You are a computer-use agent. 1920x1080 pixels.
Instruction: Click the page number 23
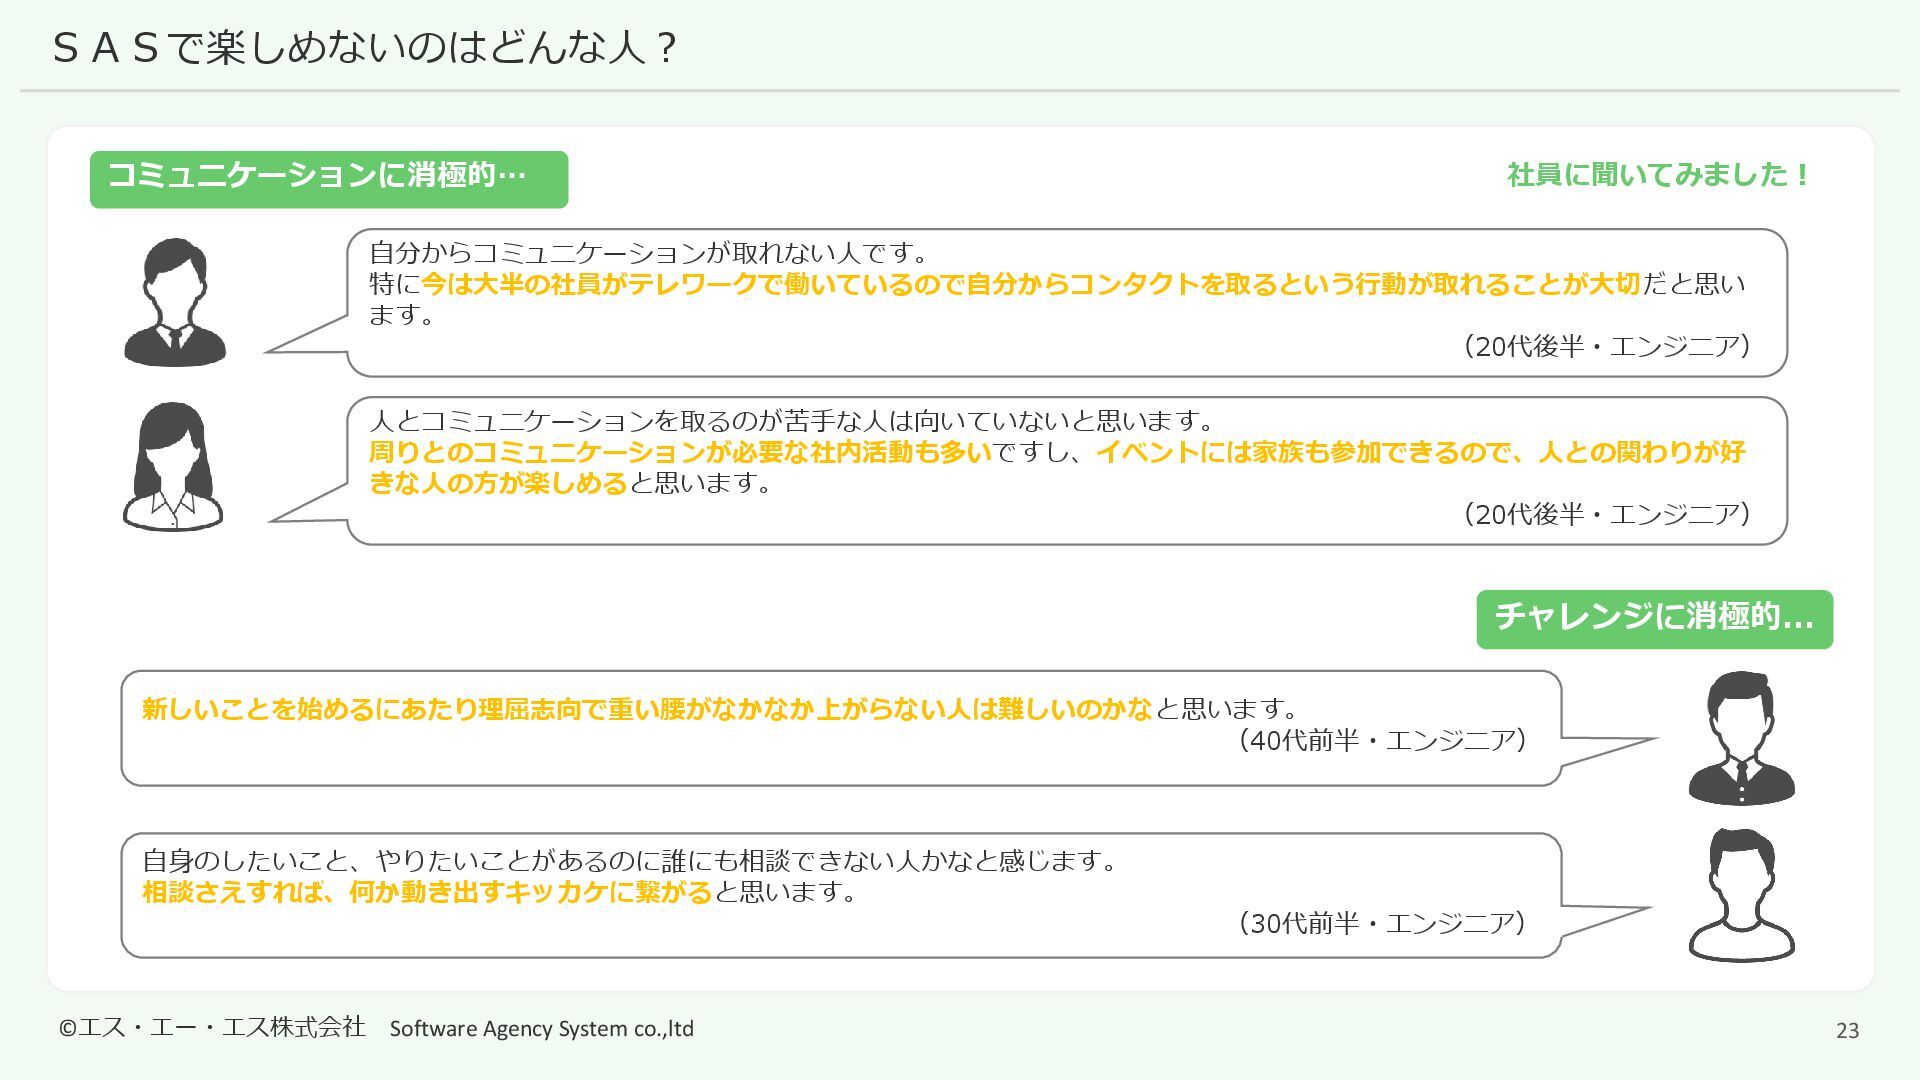(x=1847, y=1030)
